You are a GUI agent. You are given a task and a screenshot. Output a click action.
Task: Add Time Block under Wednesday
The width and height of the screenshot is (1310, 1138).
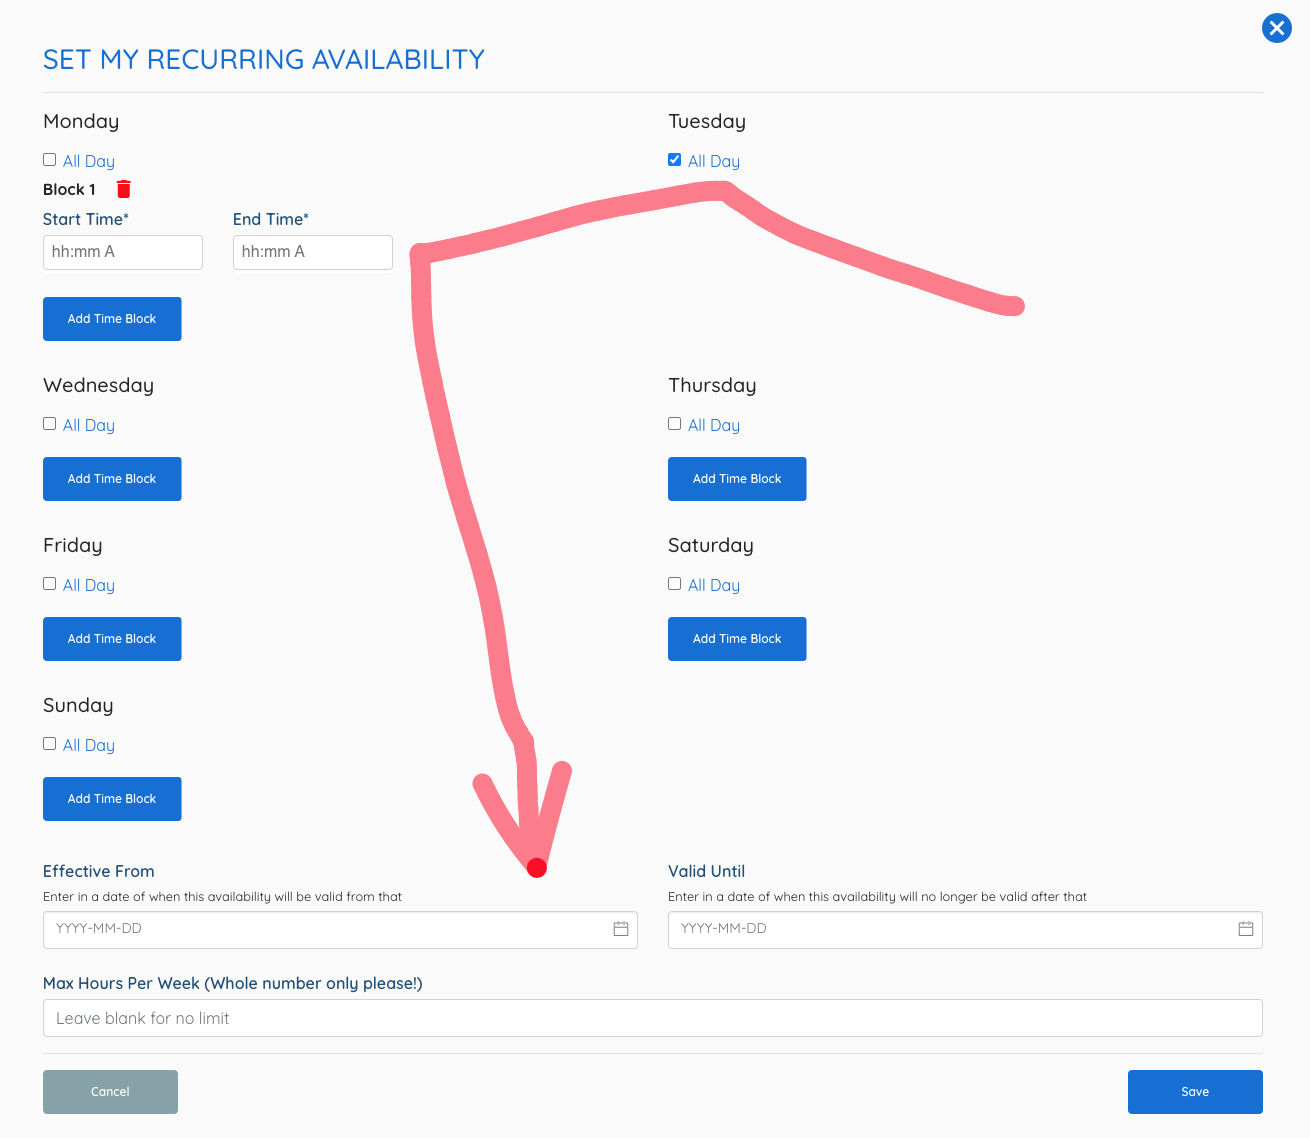point(112,479)
